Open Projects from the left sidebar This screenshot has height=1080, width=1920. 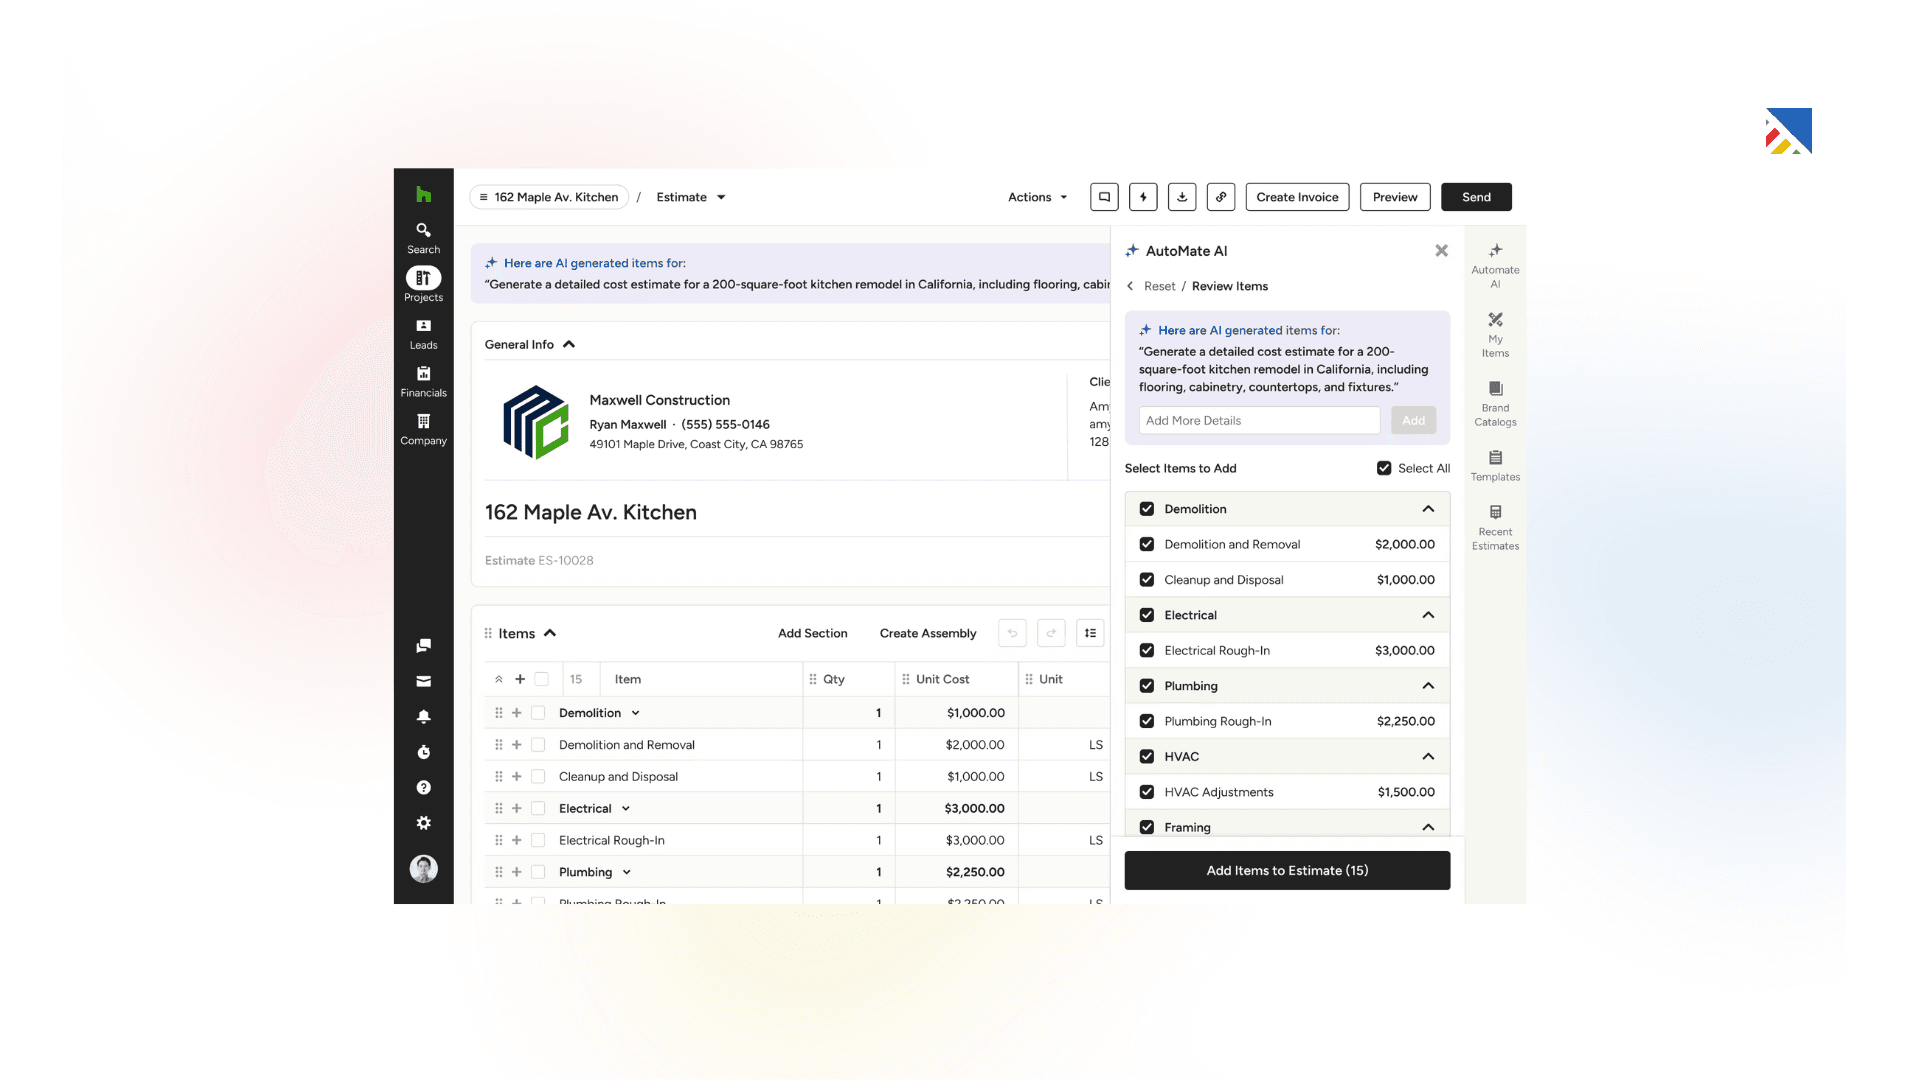pos(423,285)
